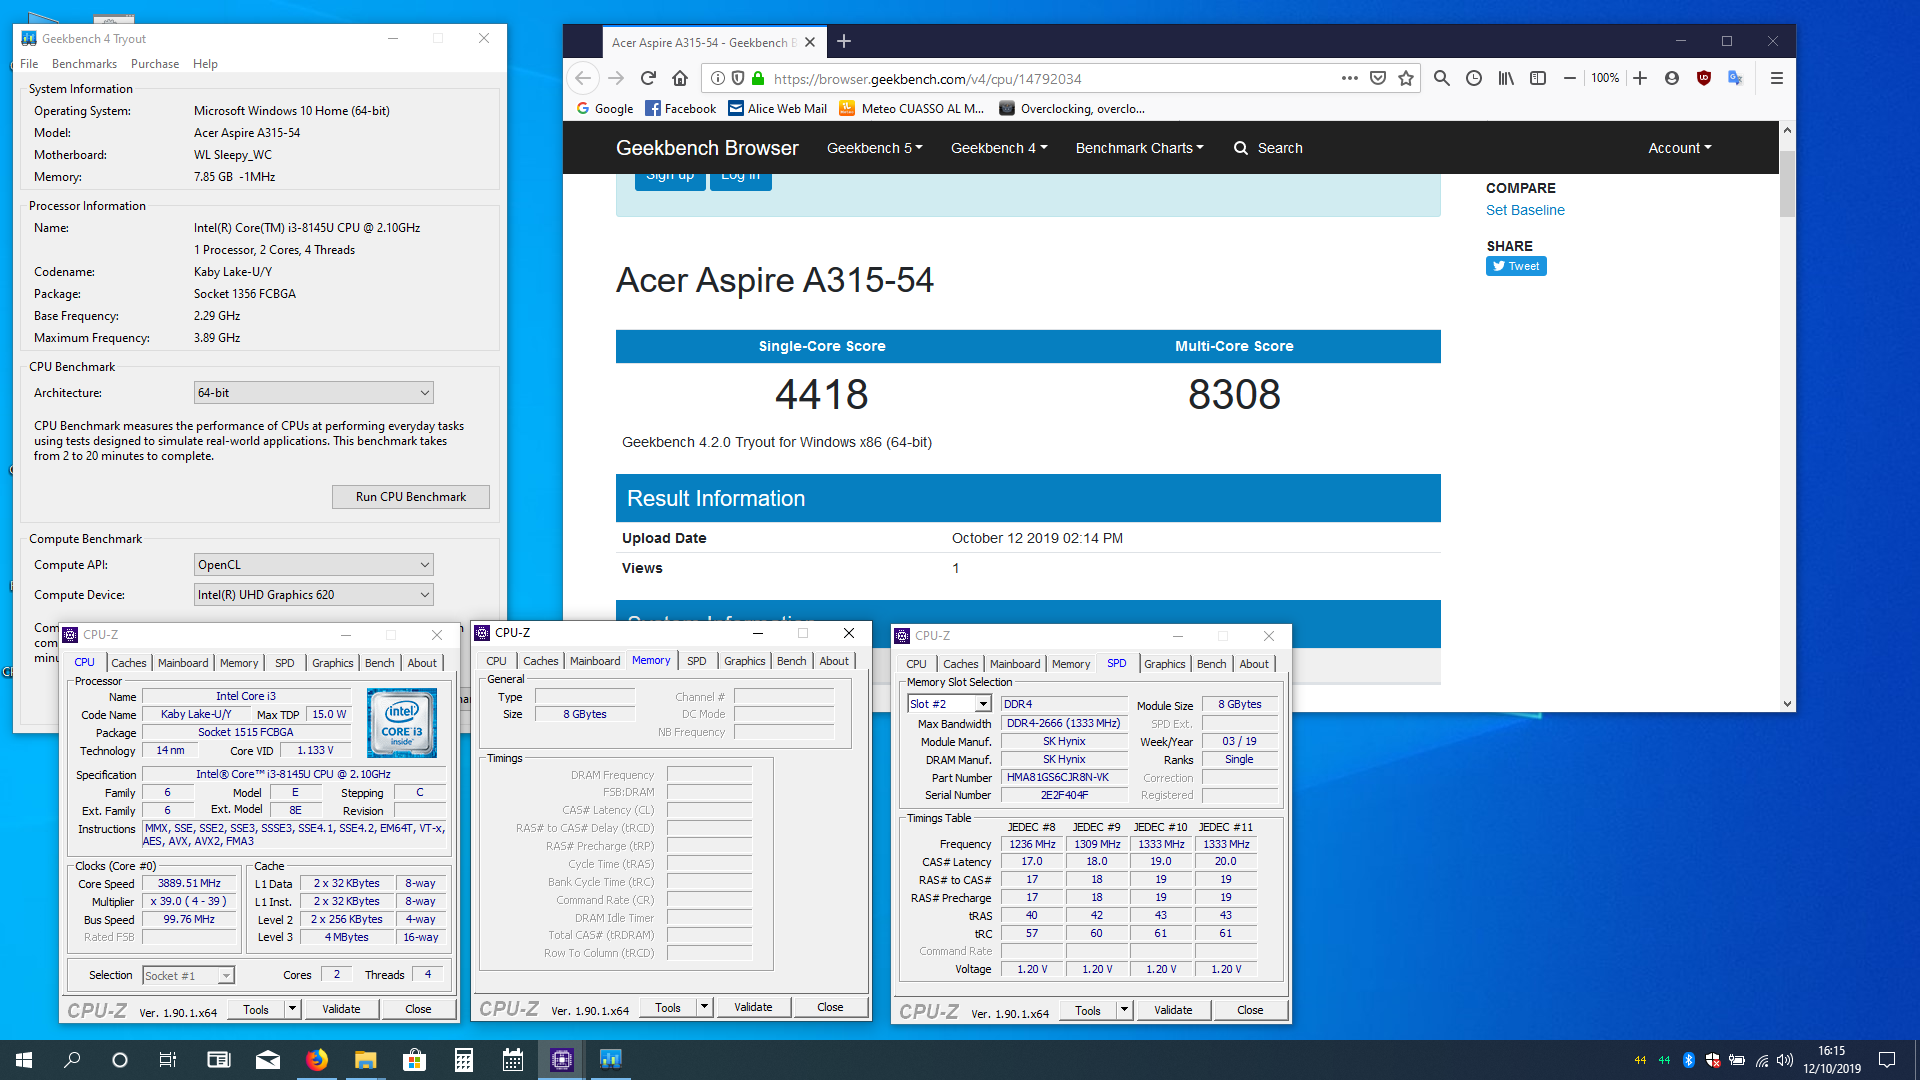Open the uBlock Origin extension icon
The height and width of the screenshot is (1080, 1920).
[1704, 78]
